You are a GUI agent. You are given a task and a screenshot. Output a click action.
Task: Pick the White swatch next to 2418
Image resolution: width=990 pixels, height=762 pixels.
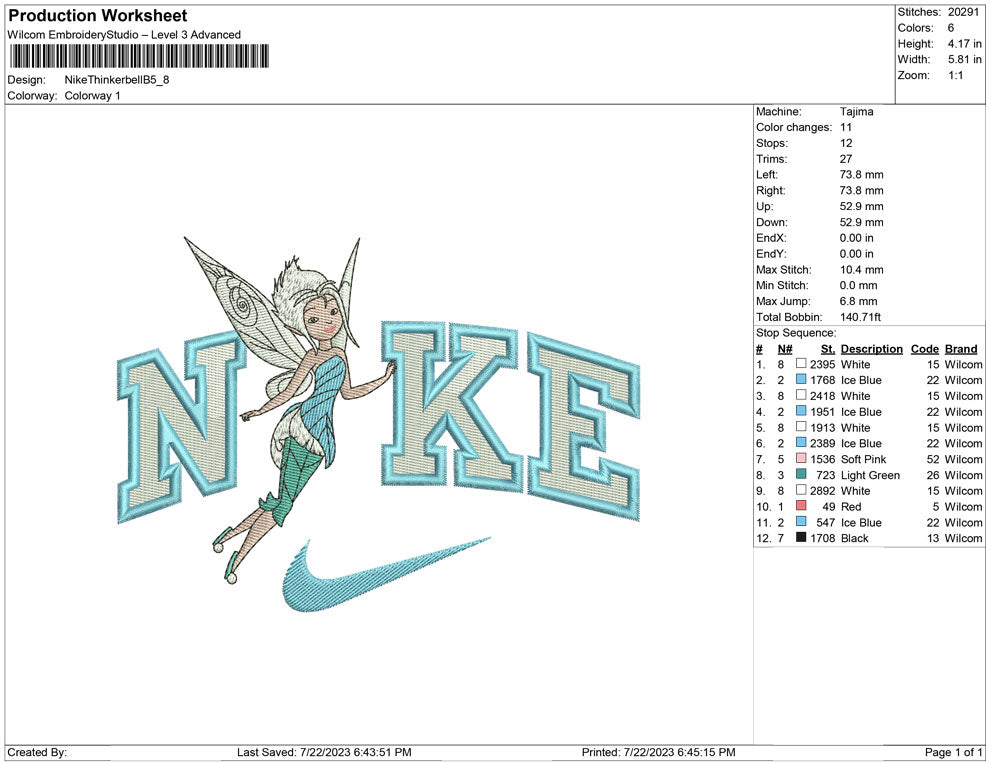pyautogui.click(x=801, y=395)
